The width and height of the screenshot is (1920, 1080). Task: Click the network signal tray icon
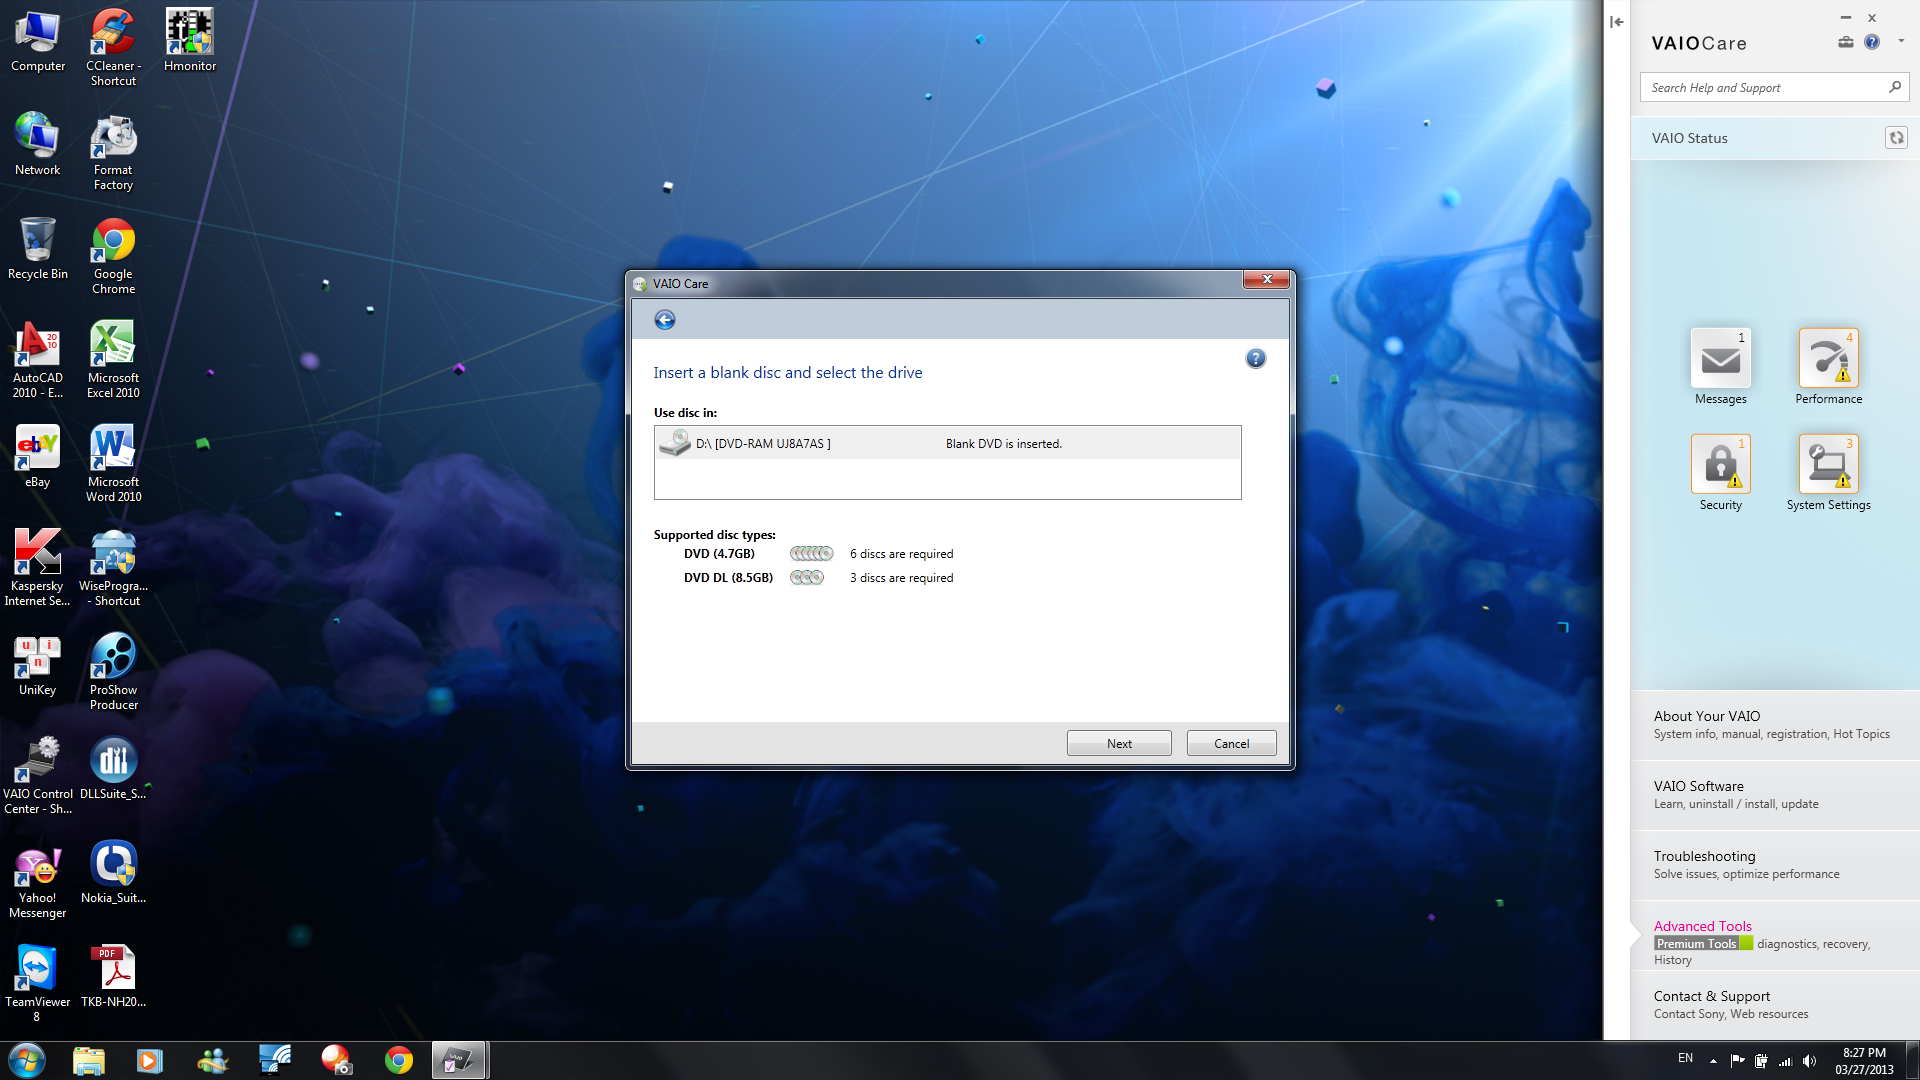pyautogui.click(x=1785, y=1061)
